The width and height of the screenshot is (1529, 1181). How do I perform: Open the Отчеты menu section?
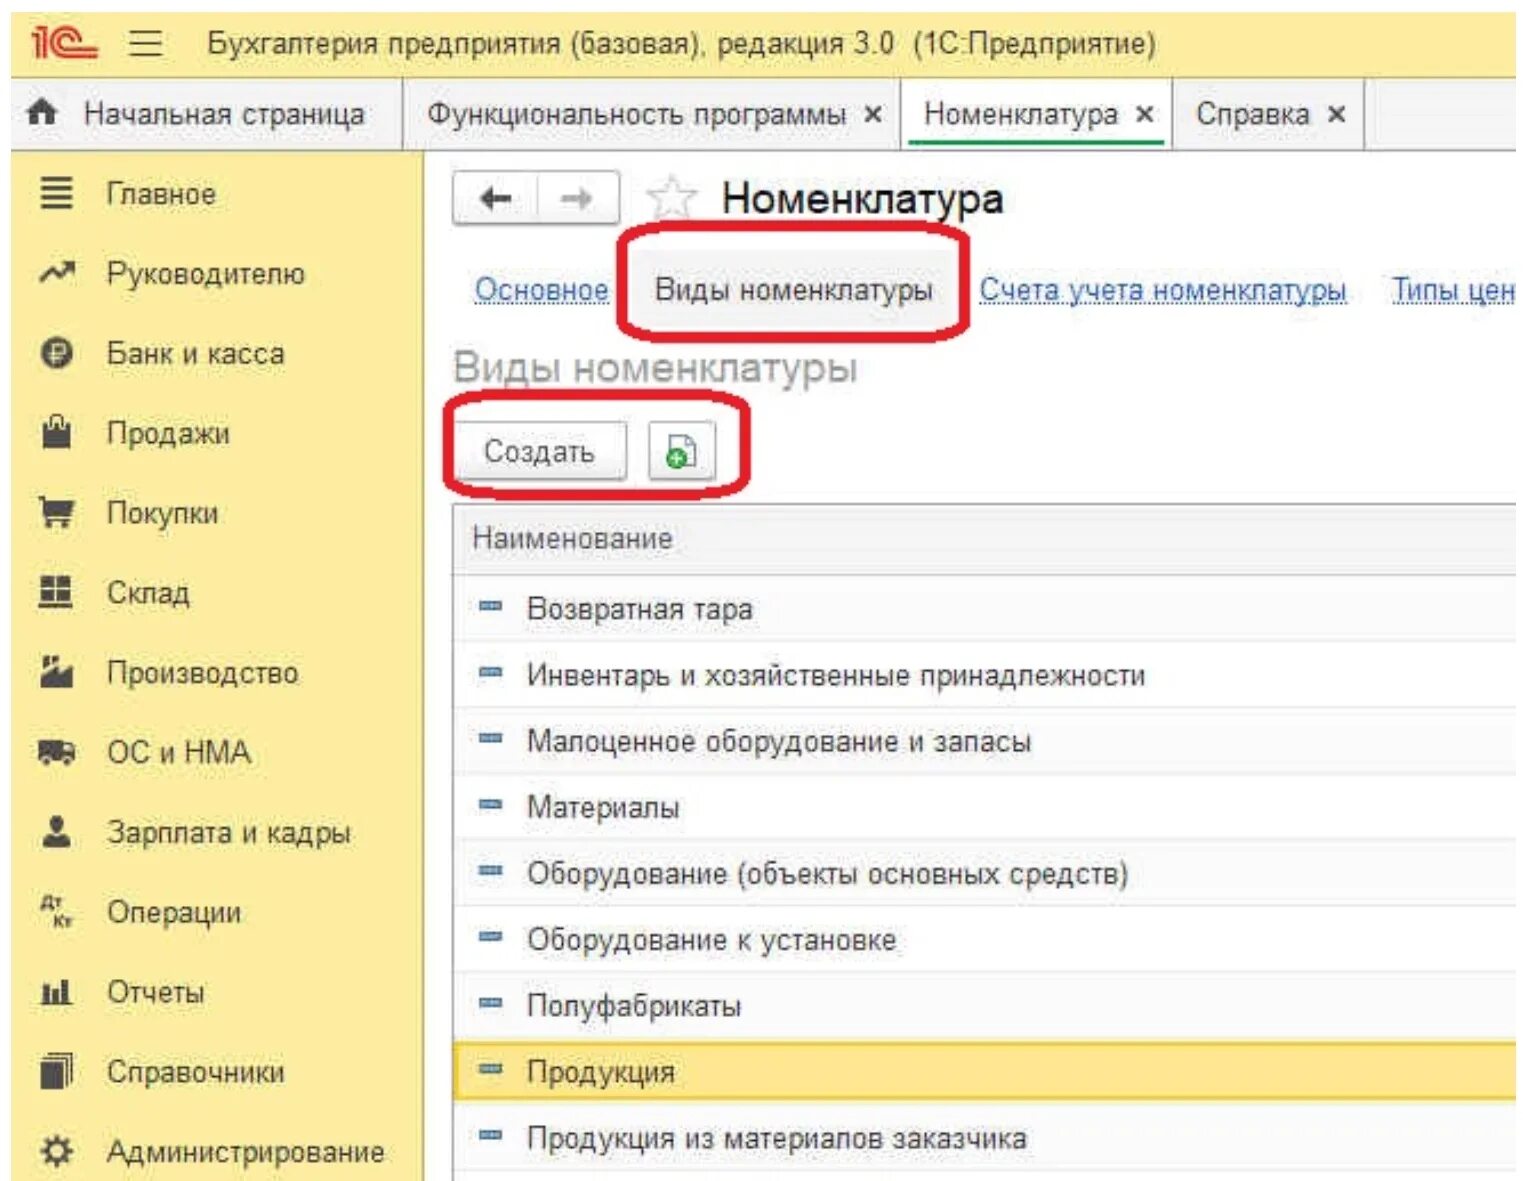(156, 992)
